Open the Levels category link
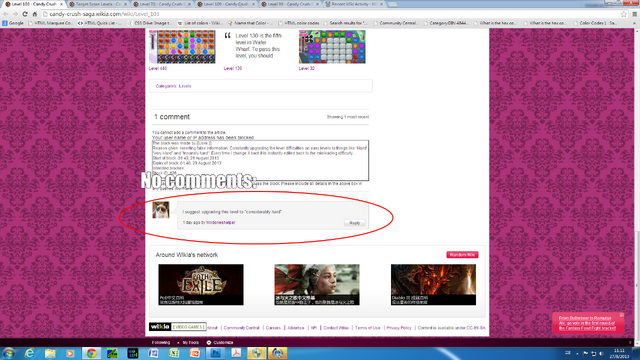 click(185, 86)
